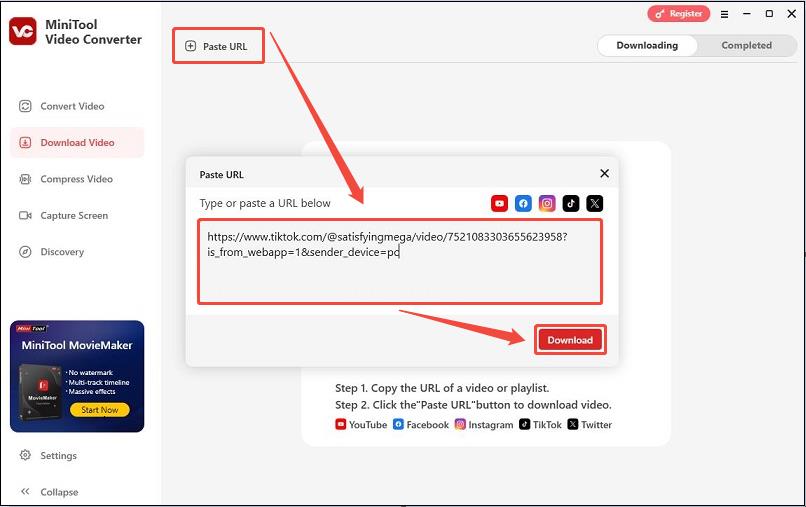Click the 'Step 2. Click the"Paste URL"button' text
Screen dimensions: 806x507
click(x=473, y=405)
